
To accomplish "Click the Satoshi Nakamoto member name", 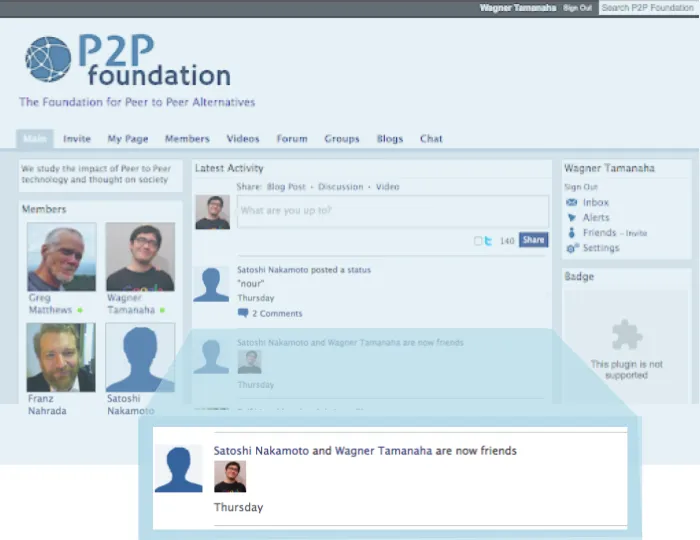I will click(131, 405).
